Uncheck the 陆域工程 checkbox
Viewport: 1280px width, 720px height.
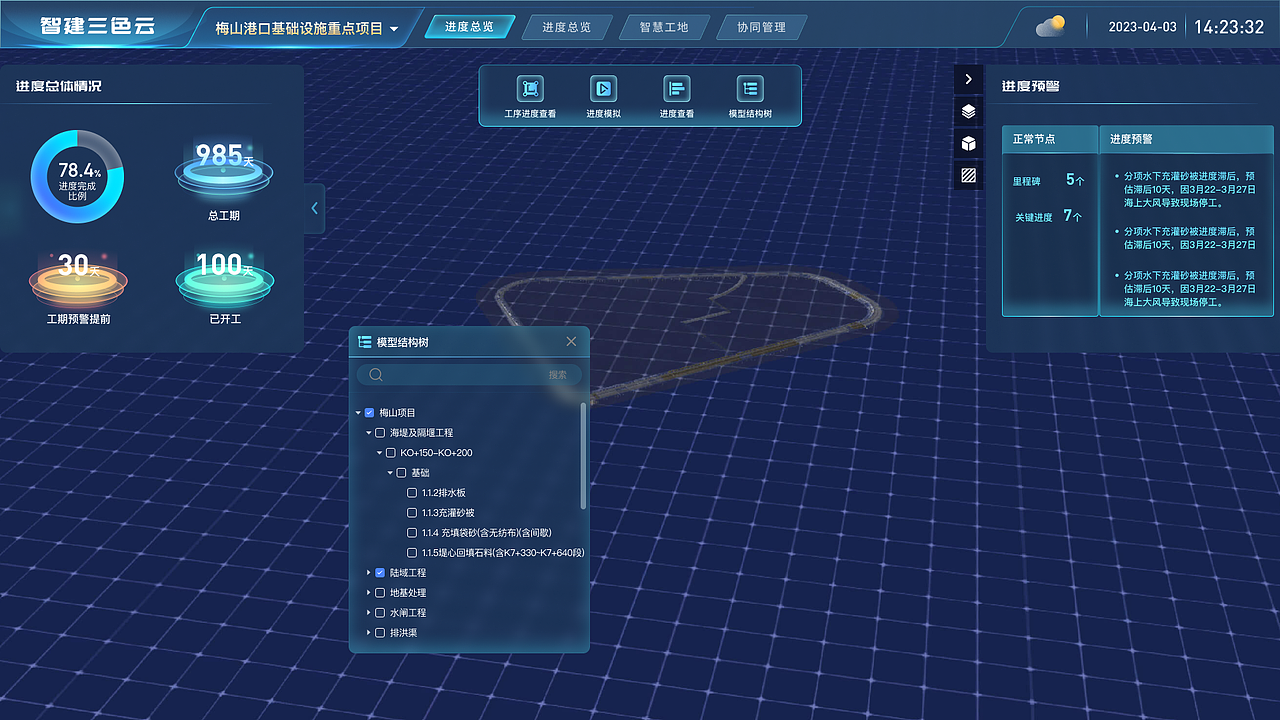click(x=380, y=573)
